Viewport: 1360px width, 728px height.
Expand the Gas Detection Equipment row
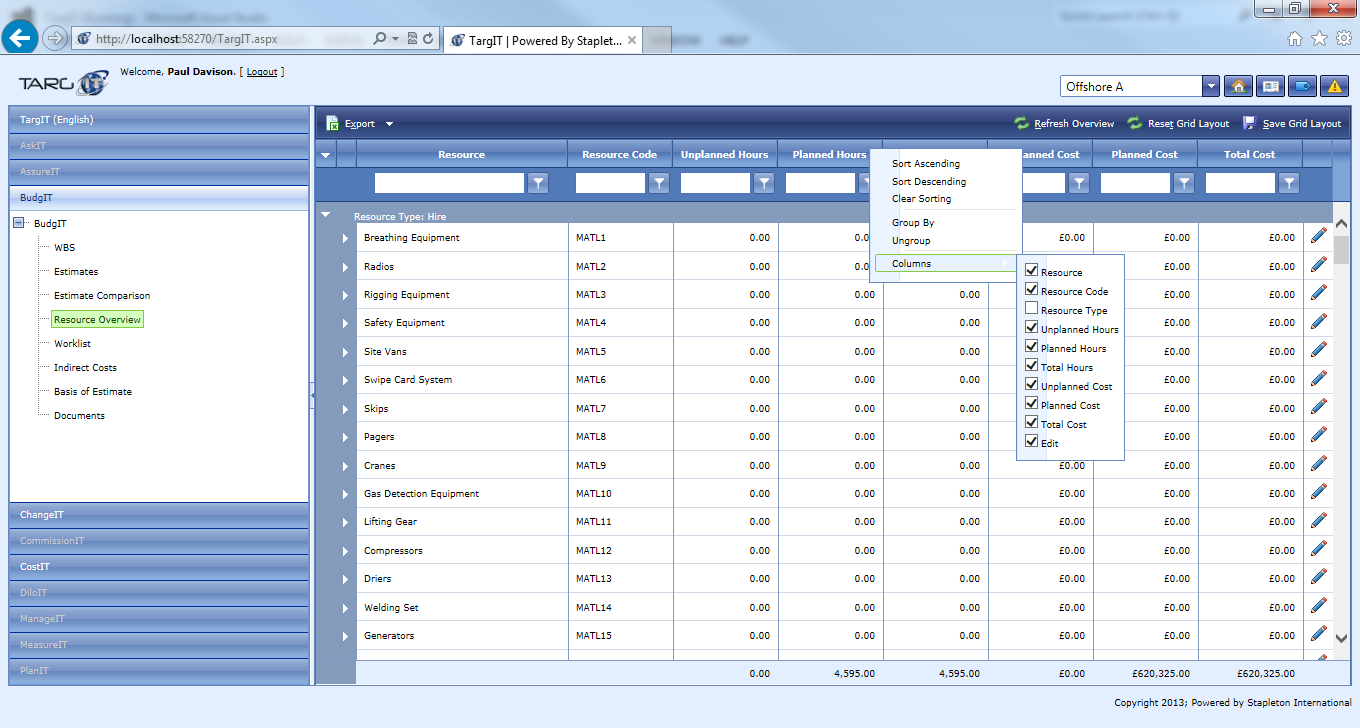pos(345,494)
